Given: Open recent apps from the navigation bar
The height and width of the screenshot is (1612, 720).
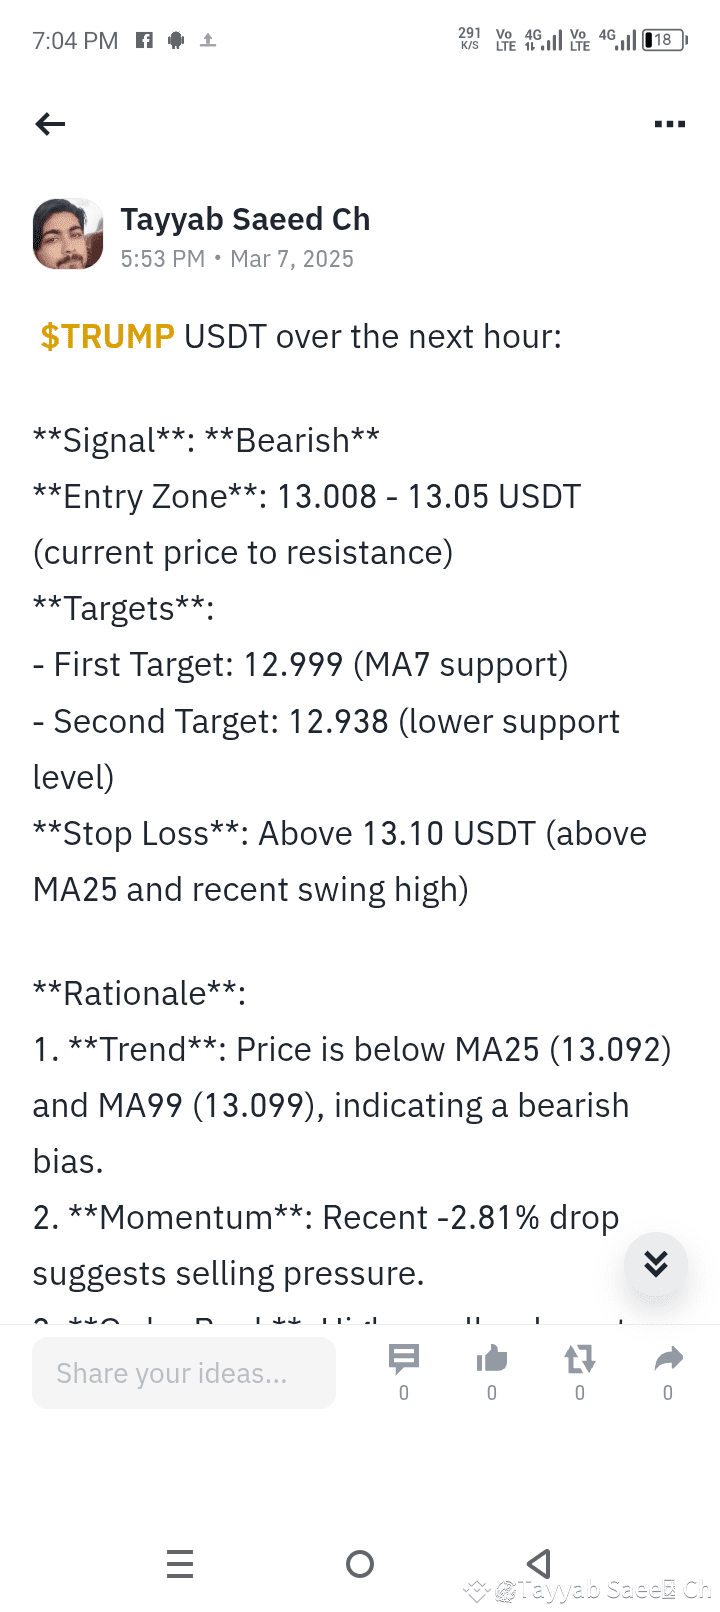Looking at the screenshot, I should pos(180,1563).
